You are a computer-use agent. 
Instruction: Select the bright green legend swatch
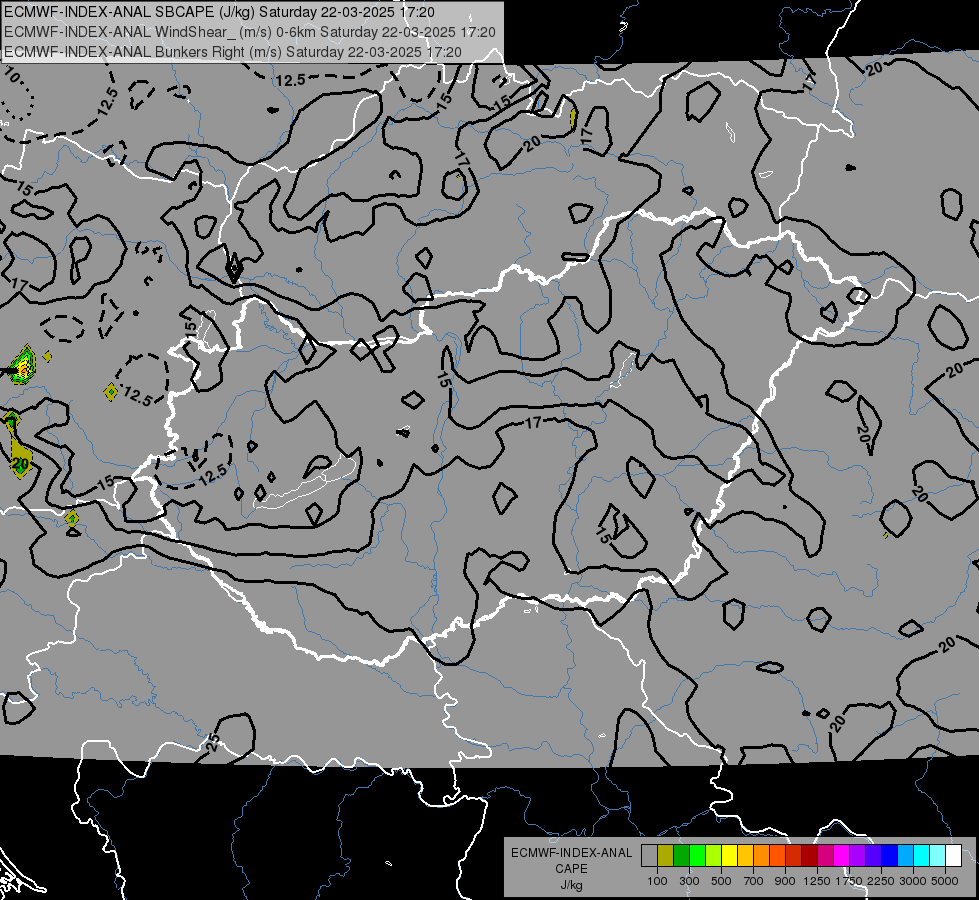(697, 855)
